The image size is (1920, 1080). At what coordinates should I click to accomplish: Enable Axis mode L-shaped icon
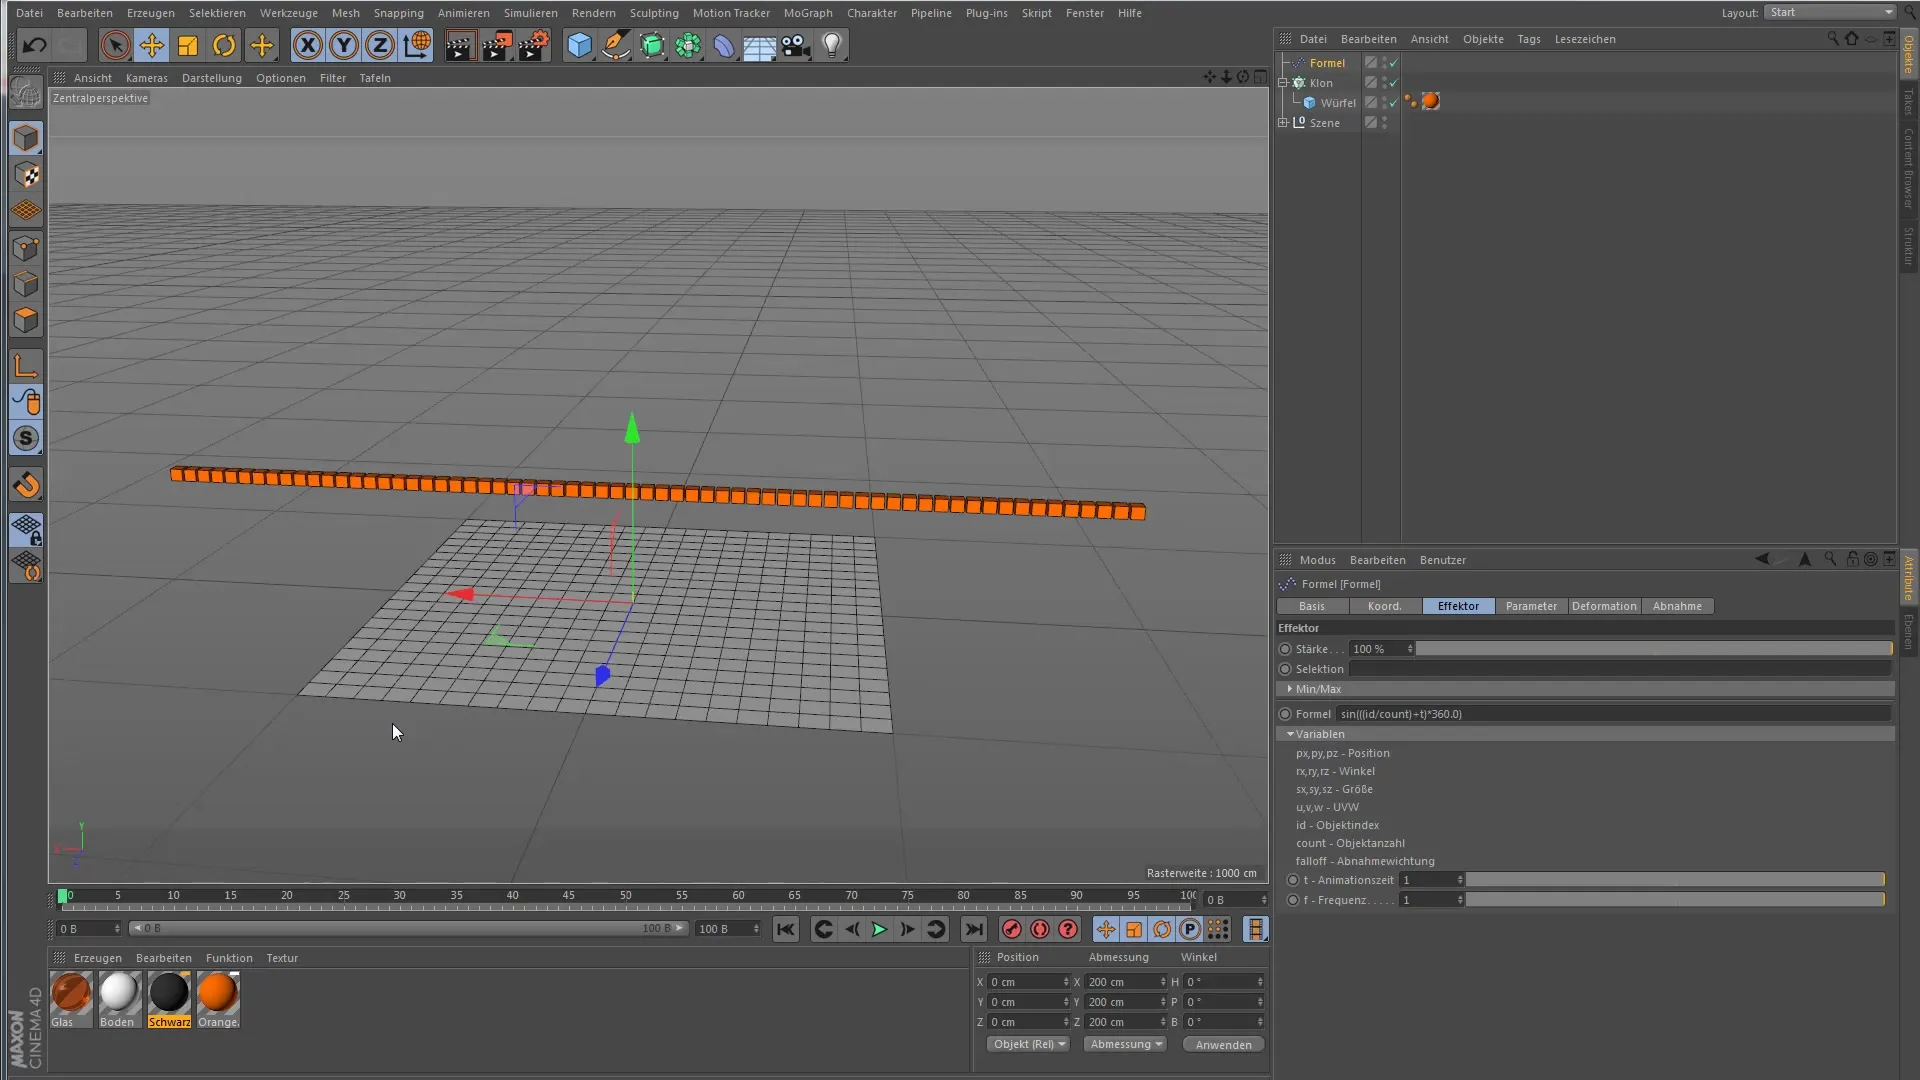click(26, 366)
